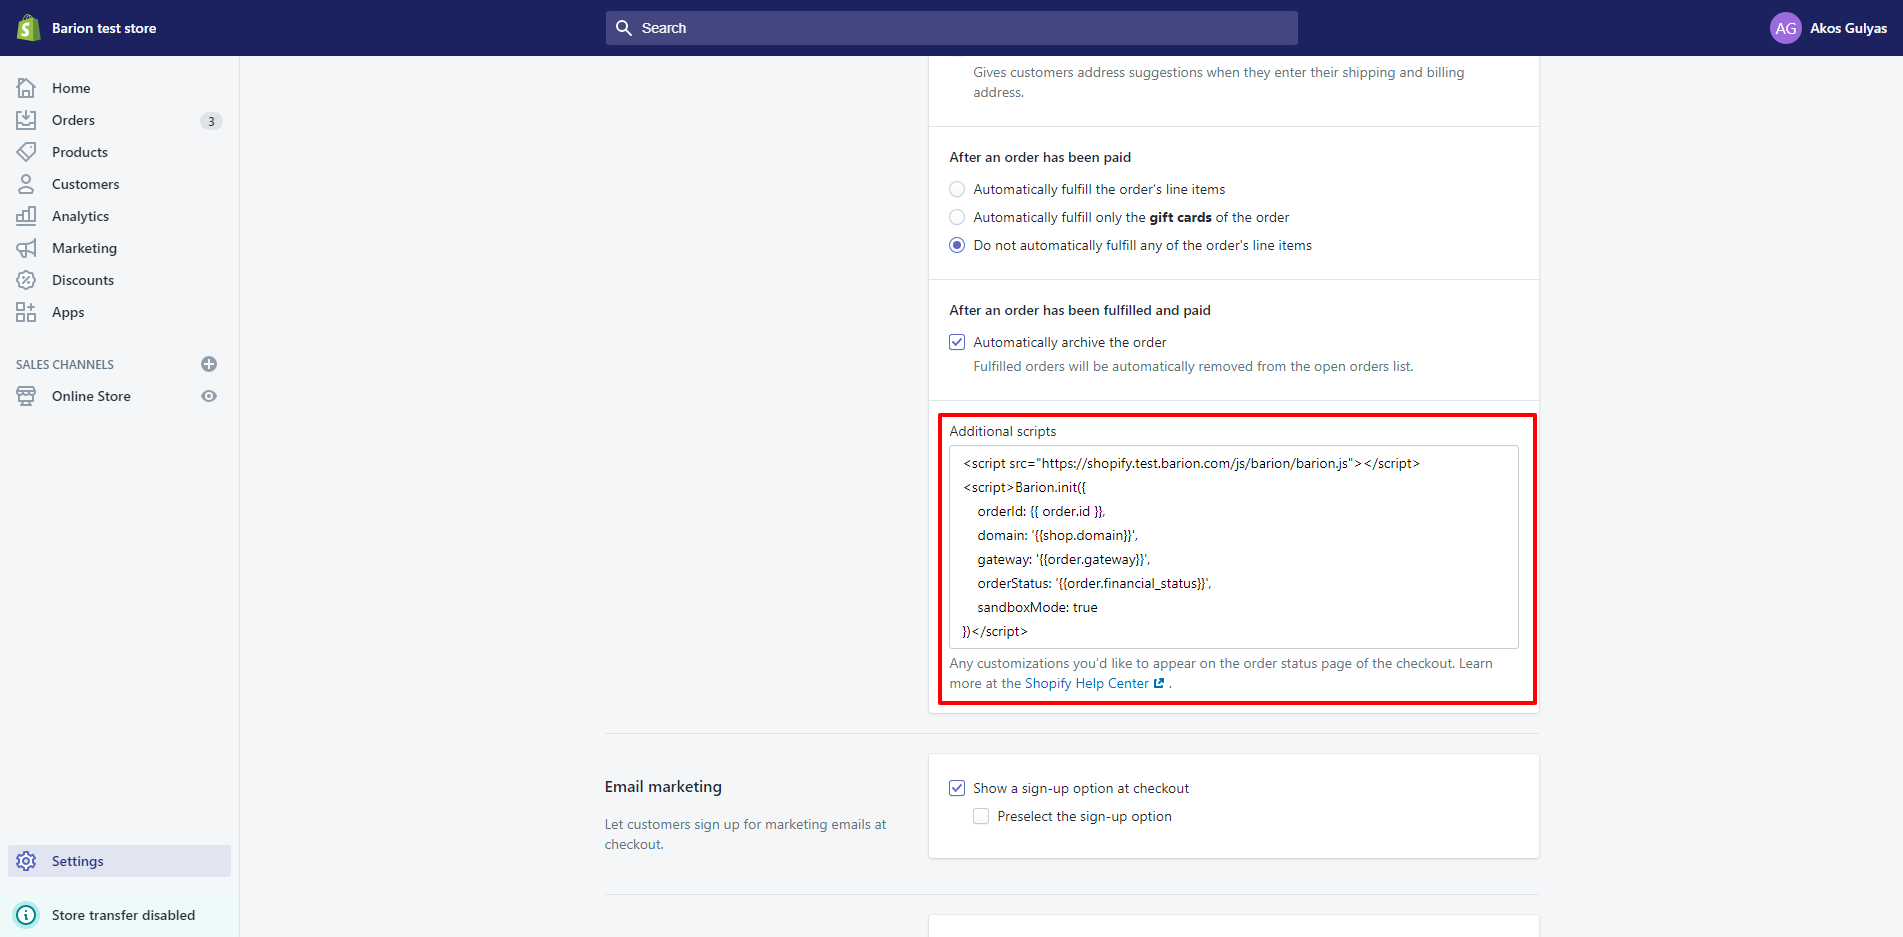Click the Email marketing heading
Screen dimensions: 1903x937
(663, 787)
